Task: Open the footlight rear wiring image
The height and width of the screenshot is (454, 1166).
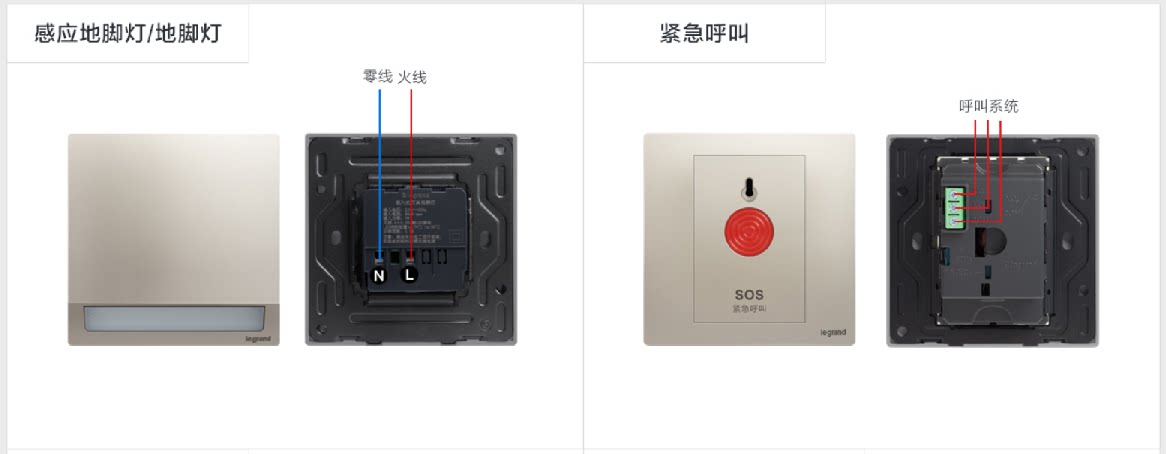Action: point(411,239)
